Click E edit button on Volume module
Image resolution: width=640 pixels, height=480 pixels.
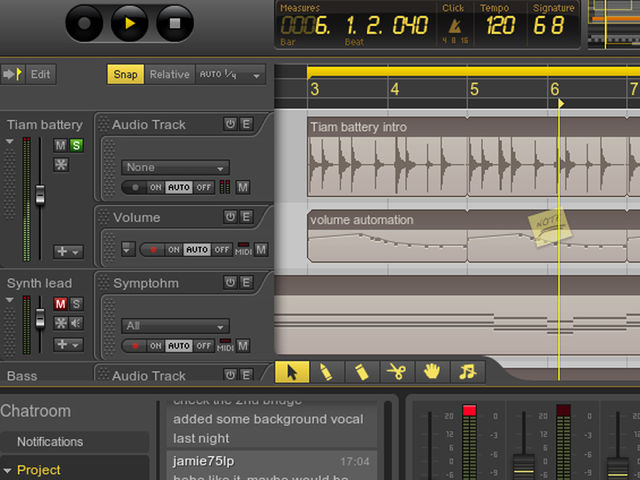coord(246,217)
